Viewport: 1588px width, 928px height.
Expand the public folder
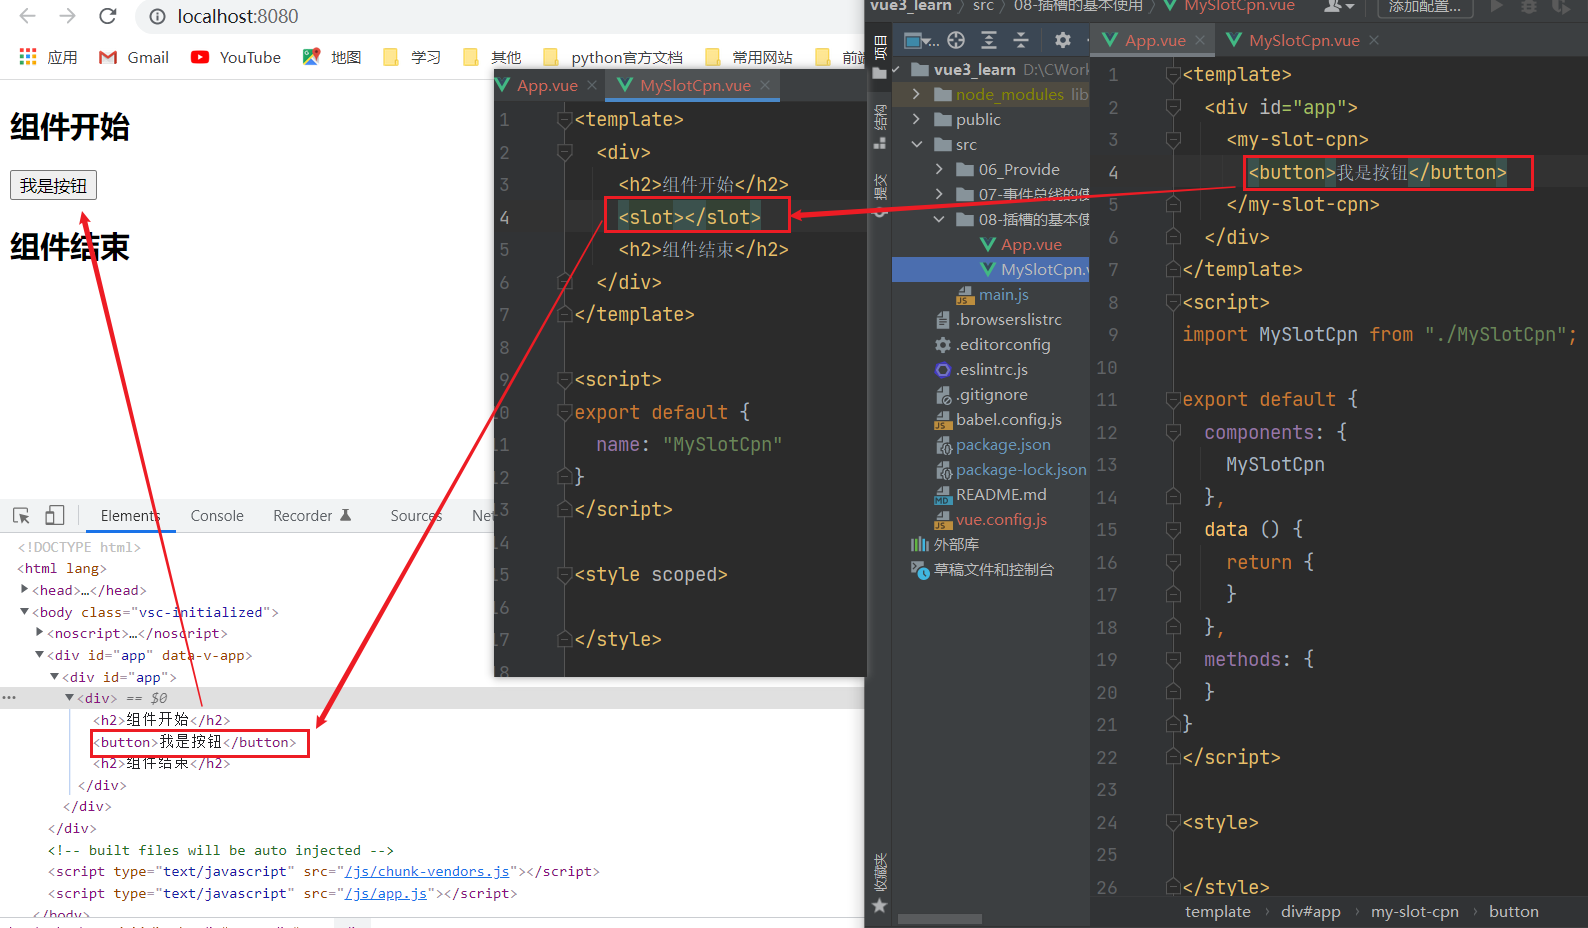point(916,119)
